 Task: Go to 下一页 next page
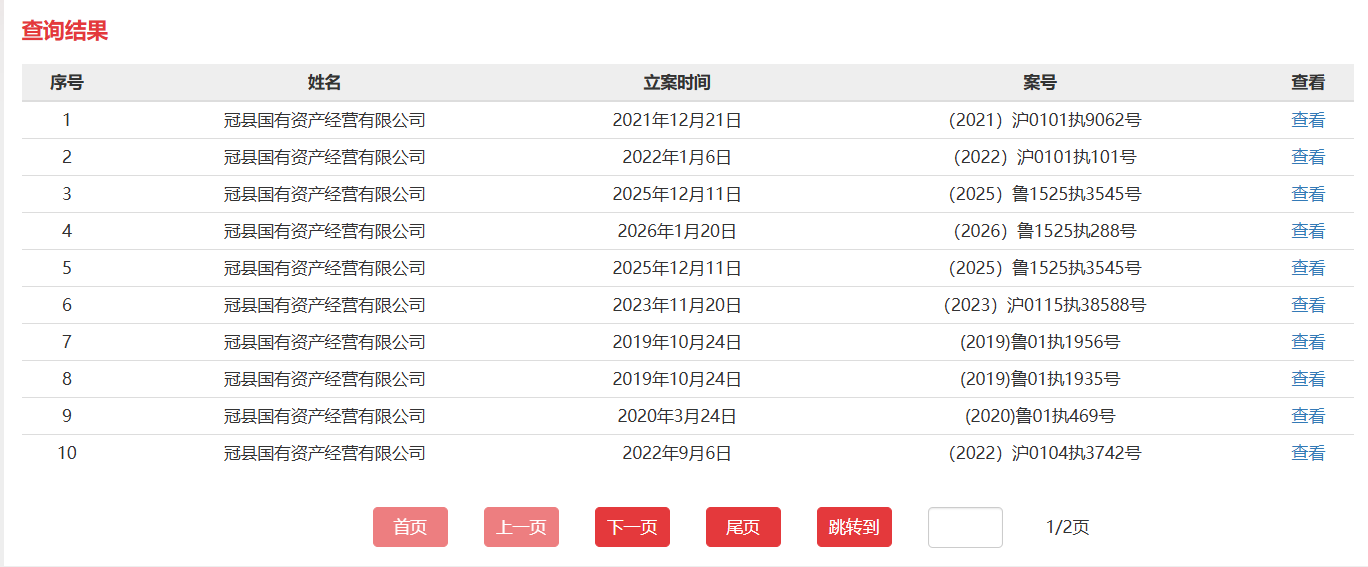pos(632,527)
